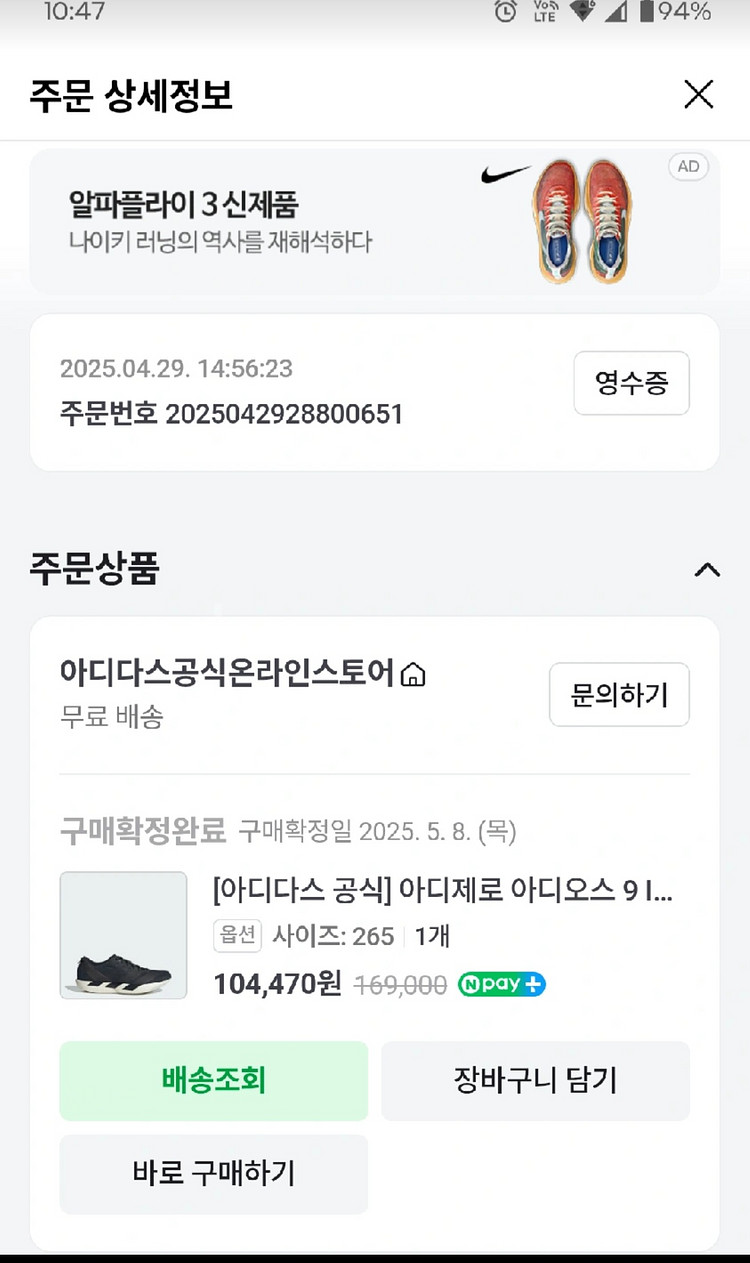Tap the 알파플라이 3 신제품 ad headline
The width and height of the screenshot is (750, 1263).
tap(183, 205)
